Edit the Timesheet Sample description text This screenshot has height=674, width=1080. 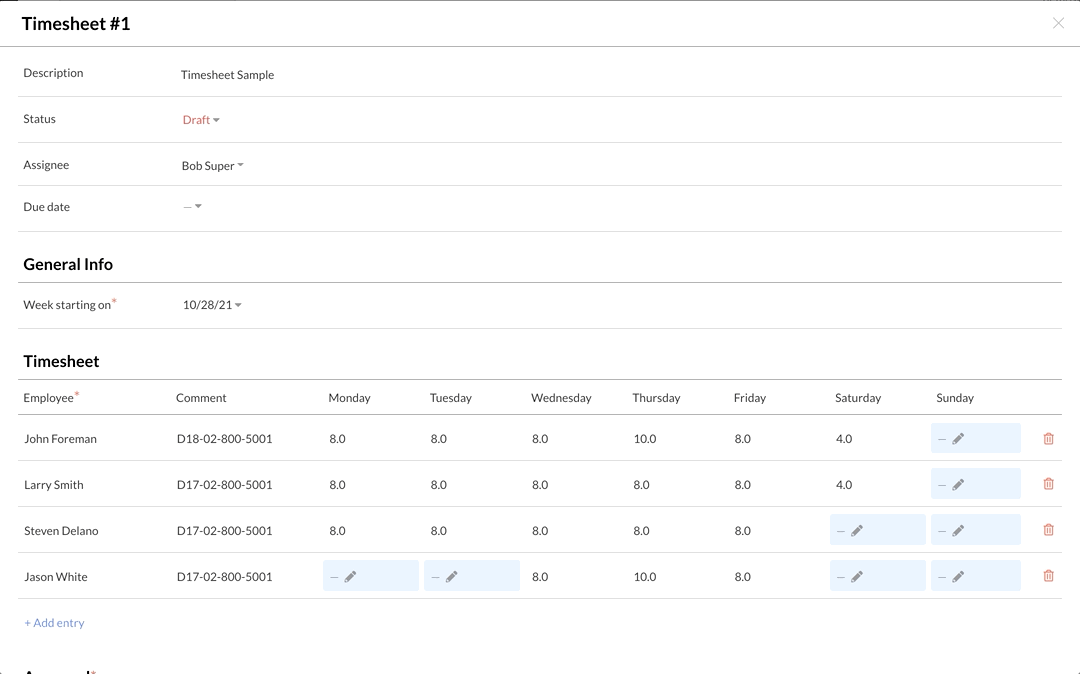(227, 75)
